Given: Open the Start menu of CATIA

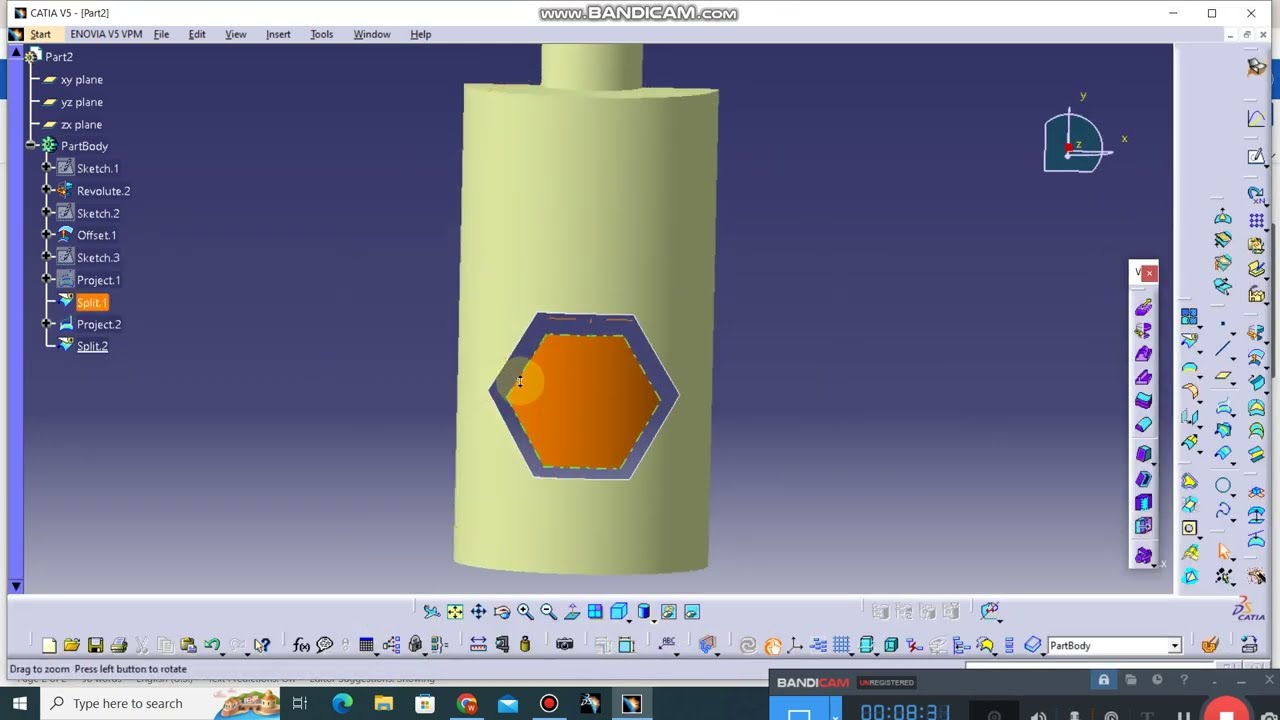Looking at the screenshot, I should tap(40, 34).
